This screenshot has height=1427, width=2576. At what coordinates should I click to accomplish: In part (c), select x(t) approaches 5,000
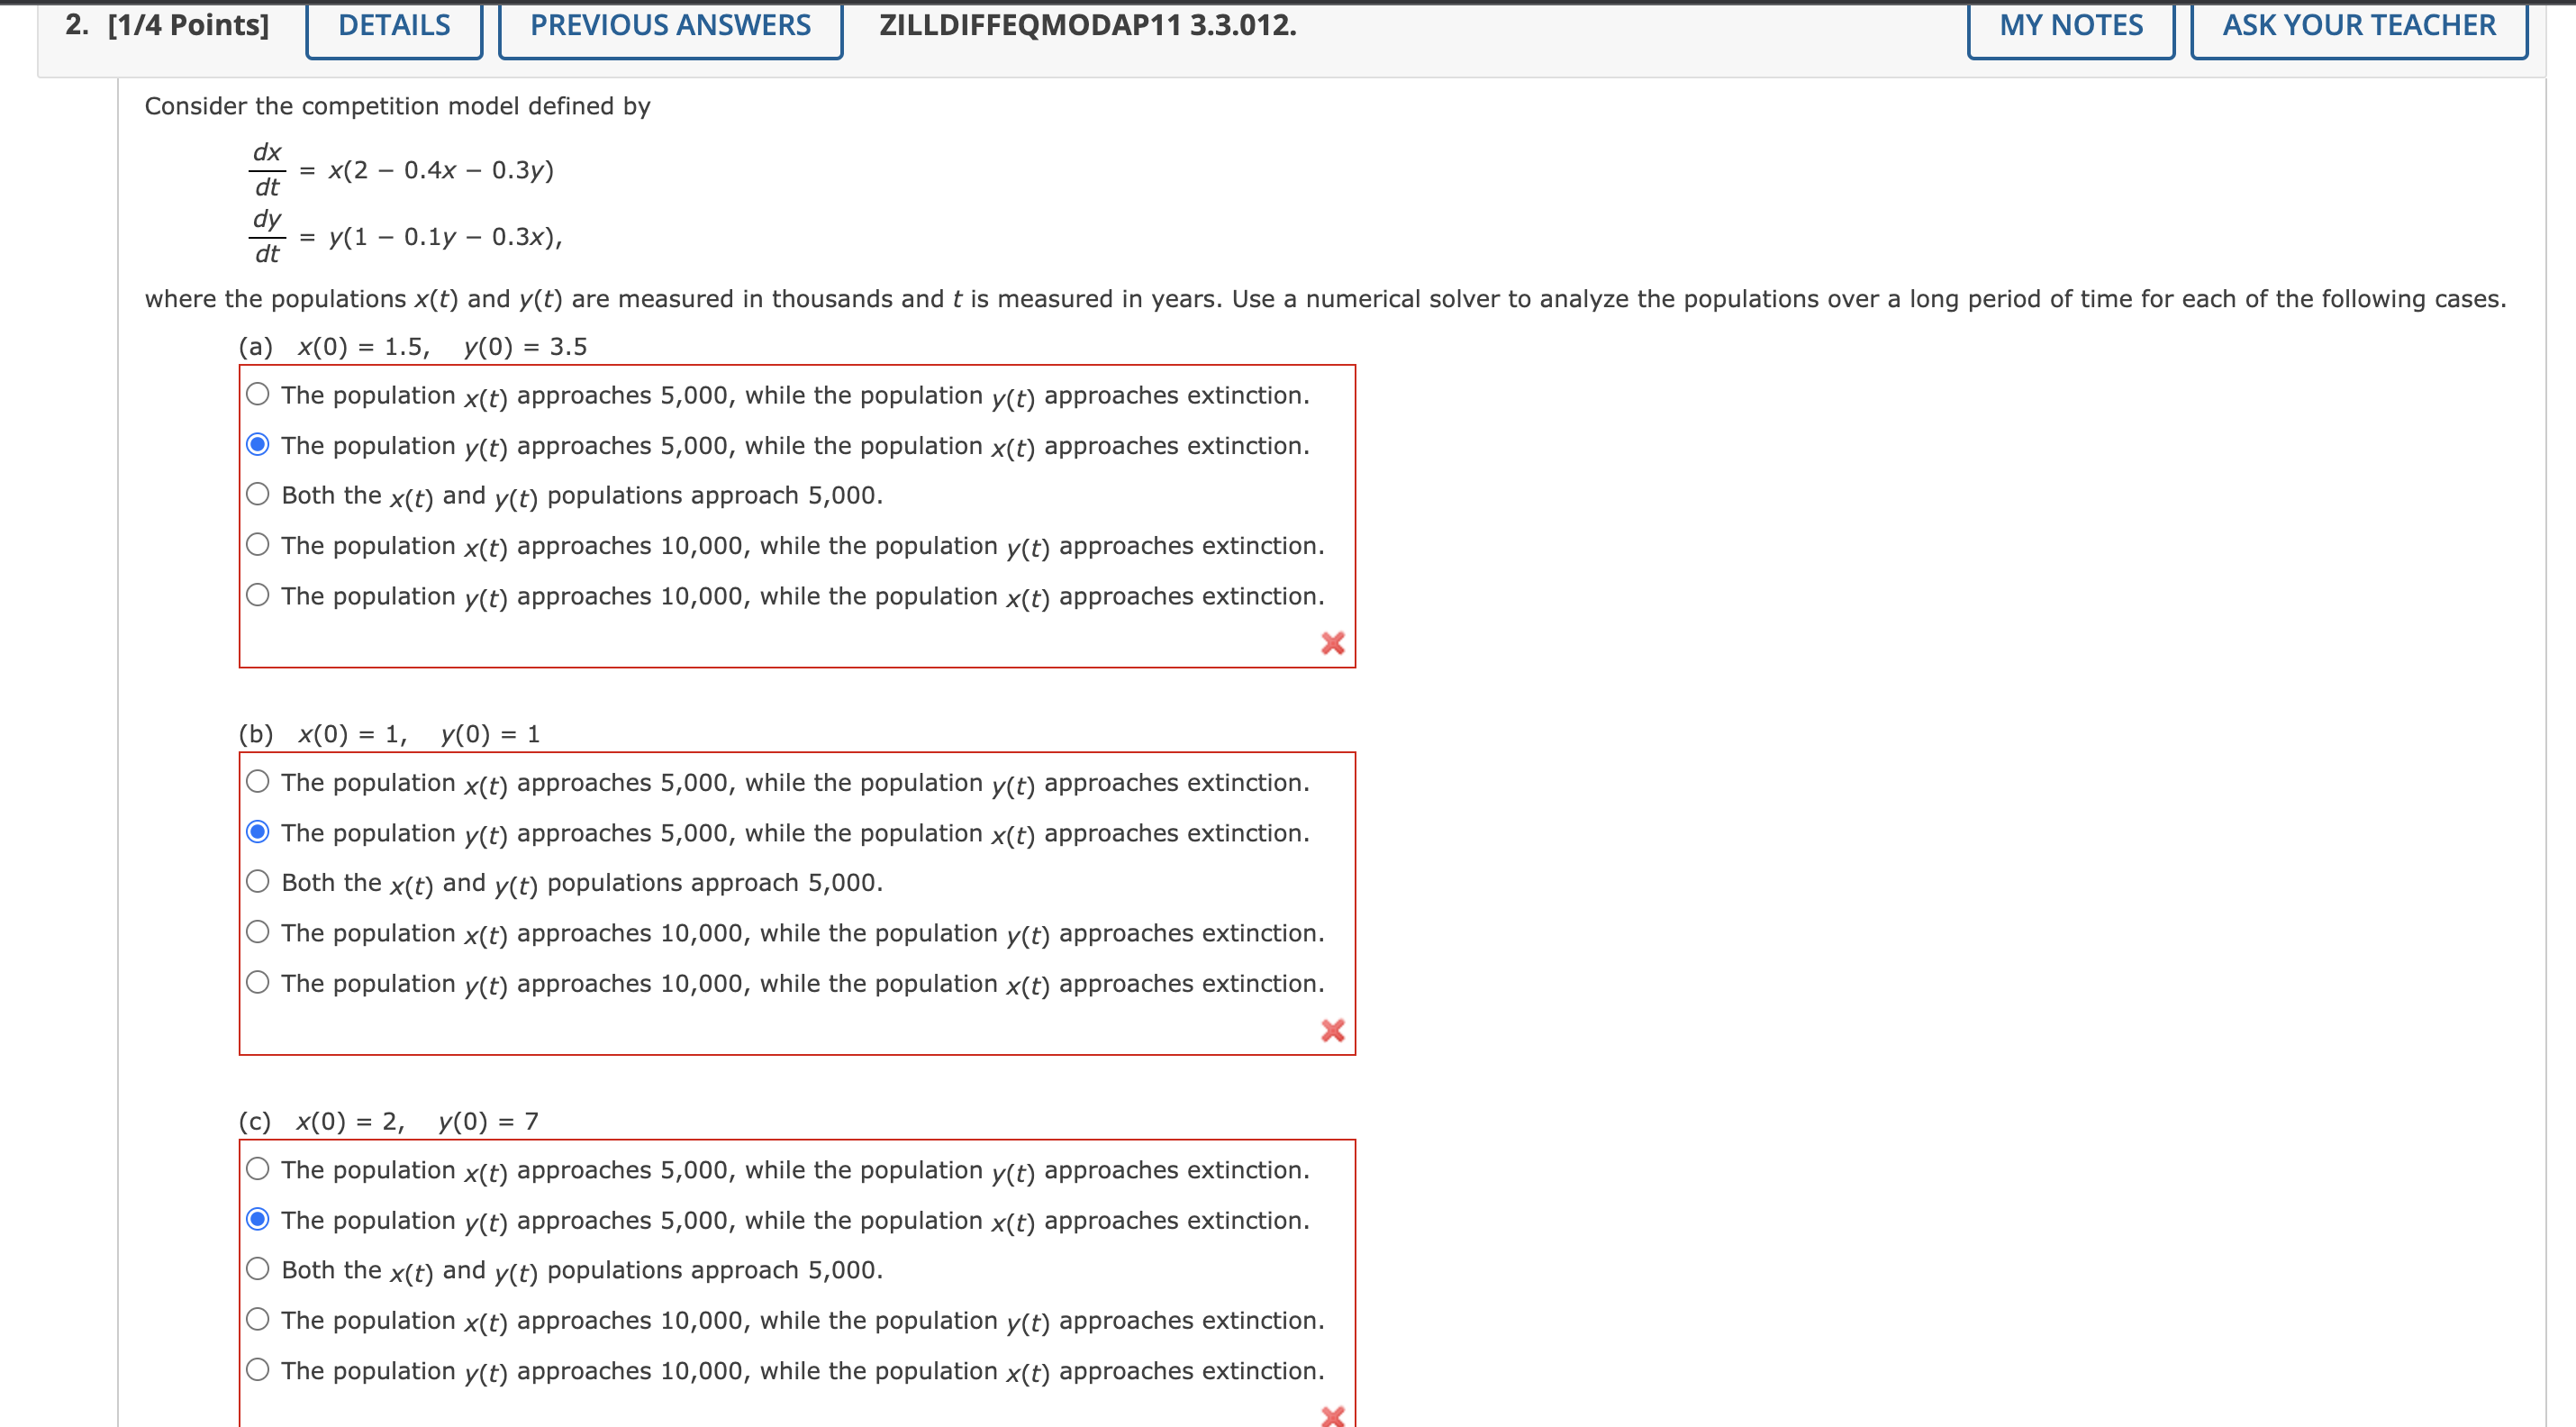(x=258, y=1169)
